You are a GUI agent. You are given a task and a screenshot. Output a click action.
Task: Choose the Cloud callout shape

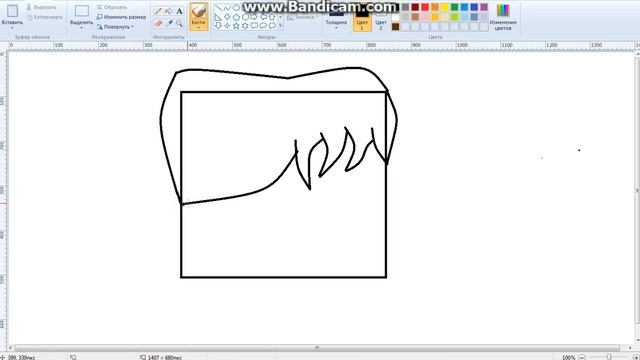coord(272,26)
